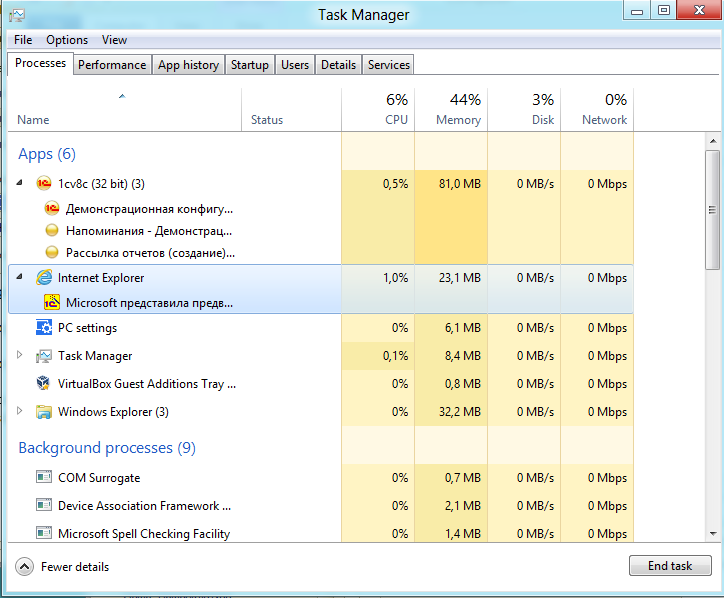724x598 pixels.
Task: Select the Демонстрационная конфигу... entry
Action: point(149,209)
